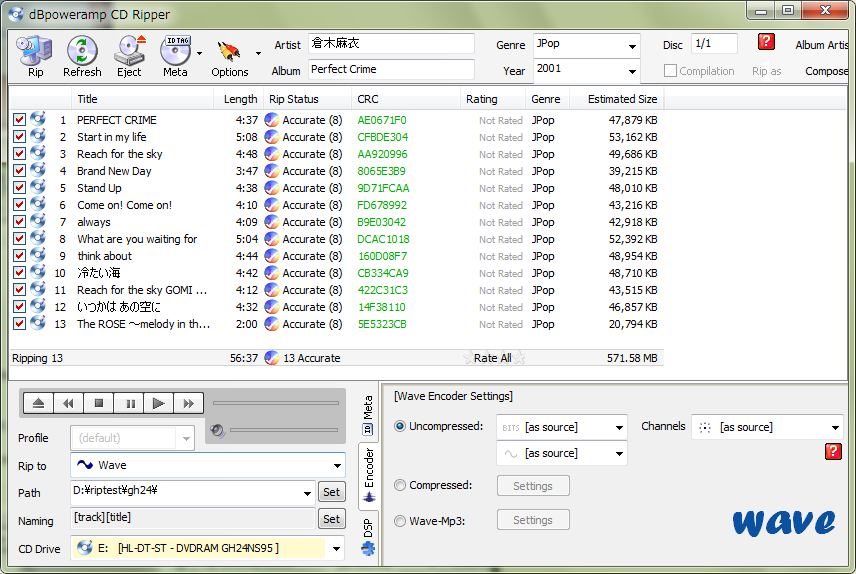Open Compressed Settings button
Image resolution: width=856 pixels, height=574 pixels.
[533, 486]
